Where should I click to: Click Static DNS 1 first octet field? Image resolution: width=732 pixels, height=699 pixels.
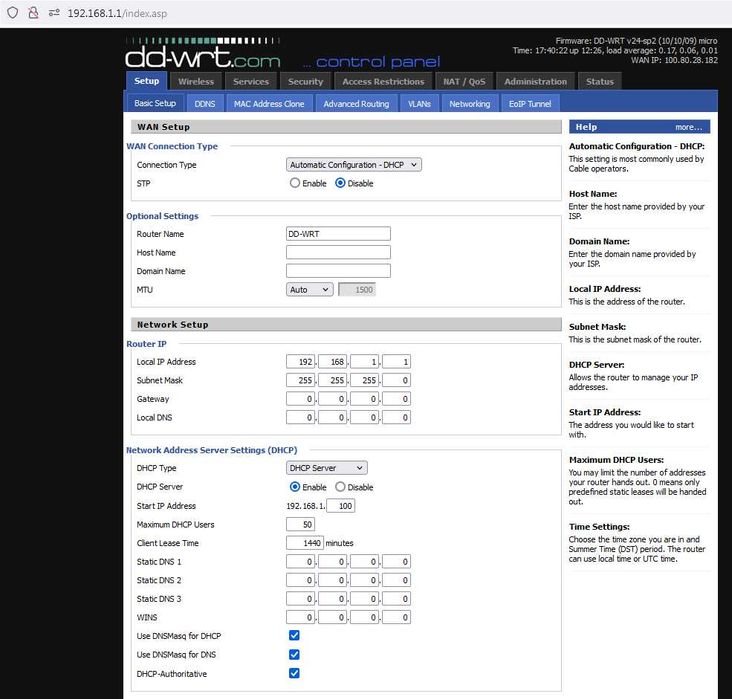coord(300,561)
